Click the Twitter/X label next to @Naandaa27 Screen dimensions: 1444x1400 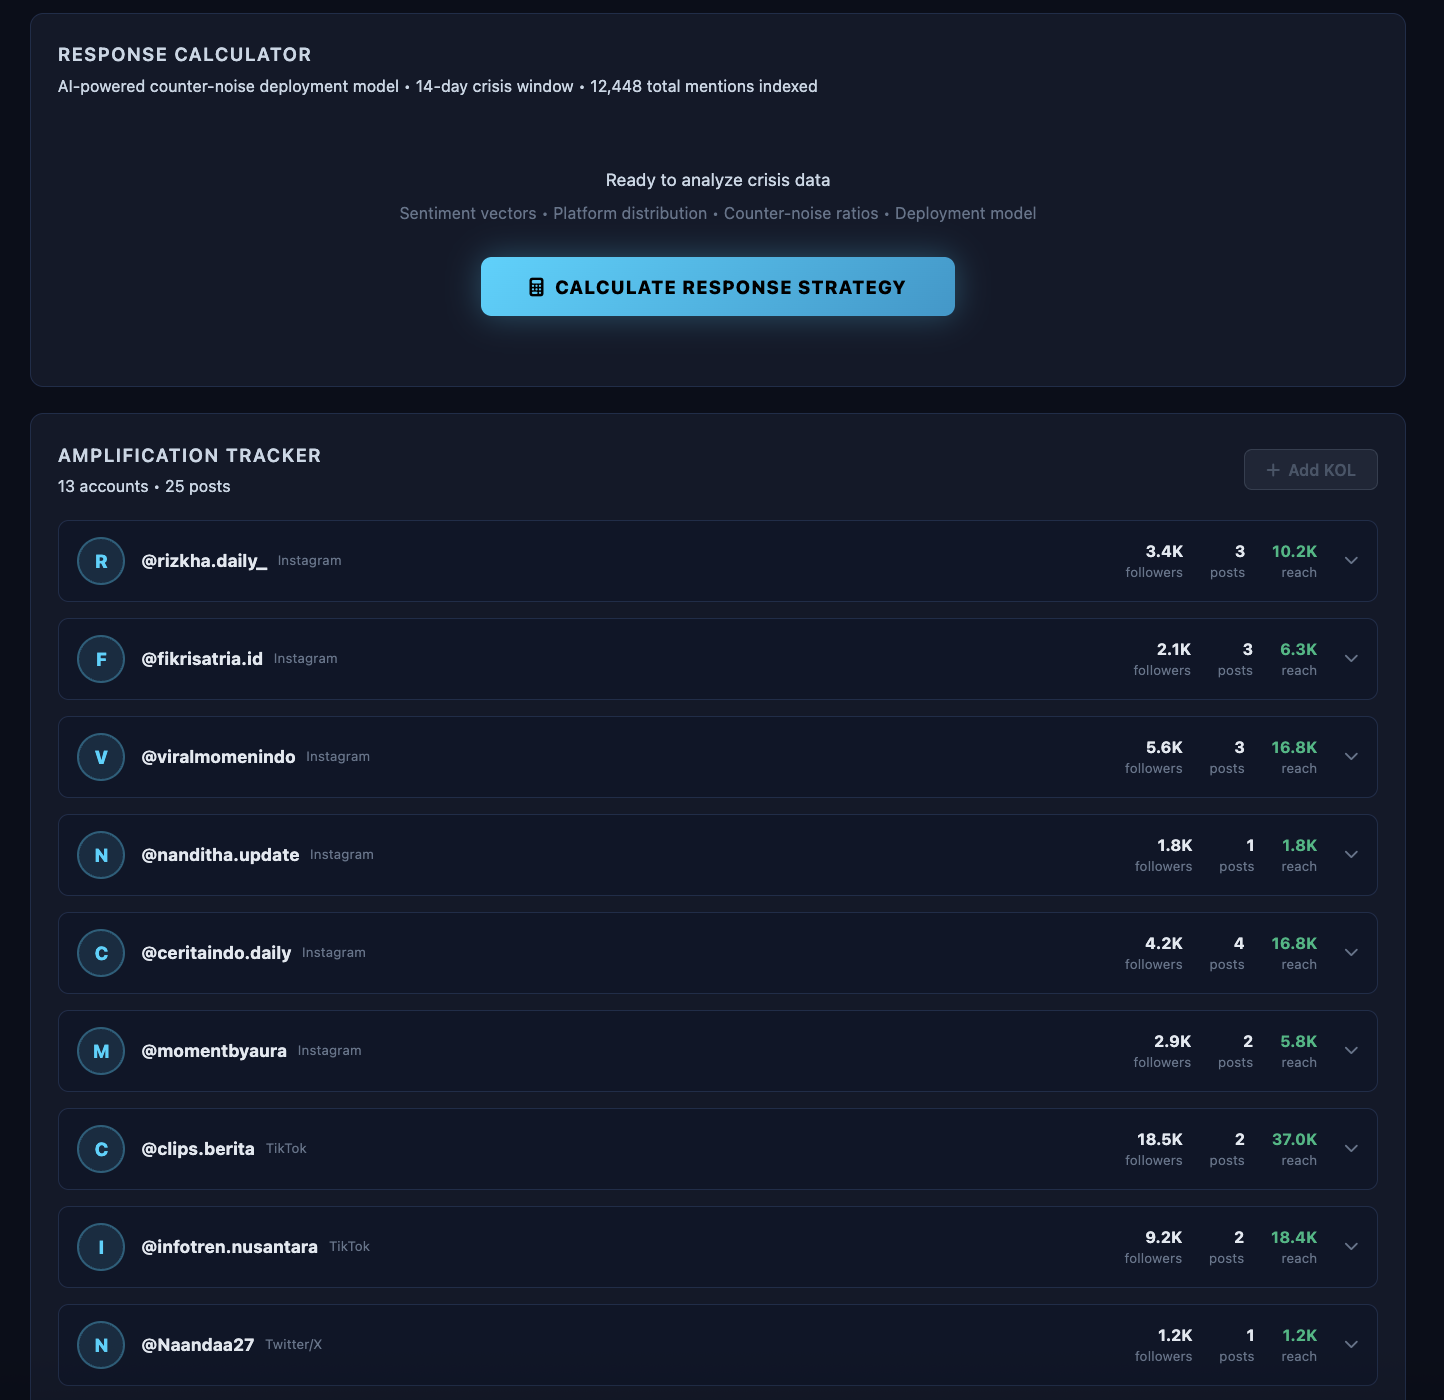coord(293,1345)
